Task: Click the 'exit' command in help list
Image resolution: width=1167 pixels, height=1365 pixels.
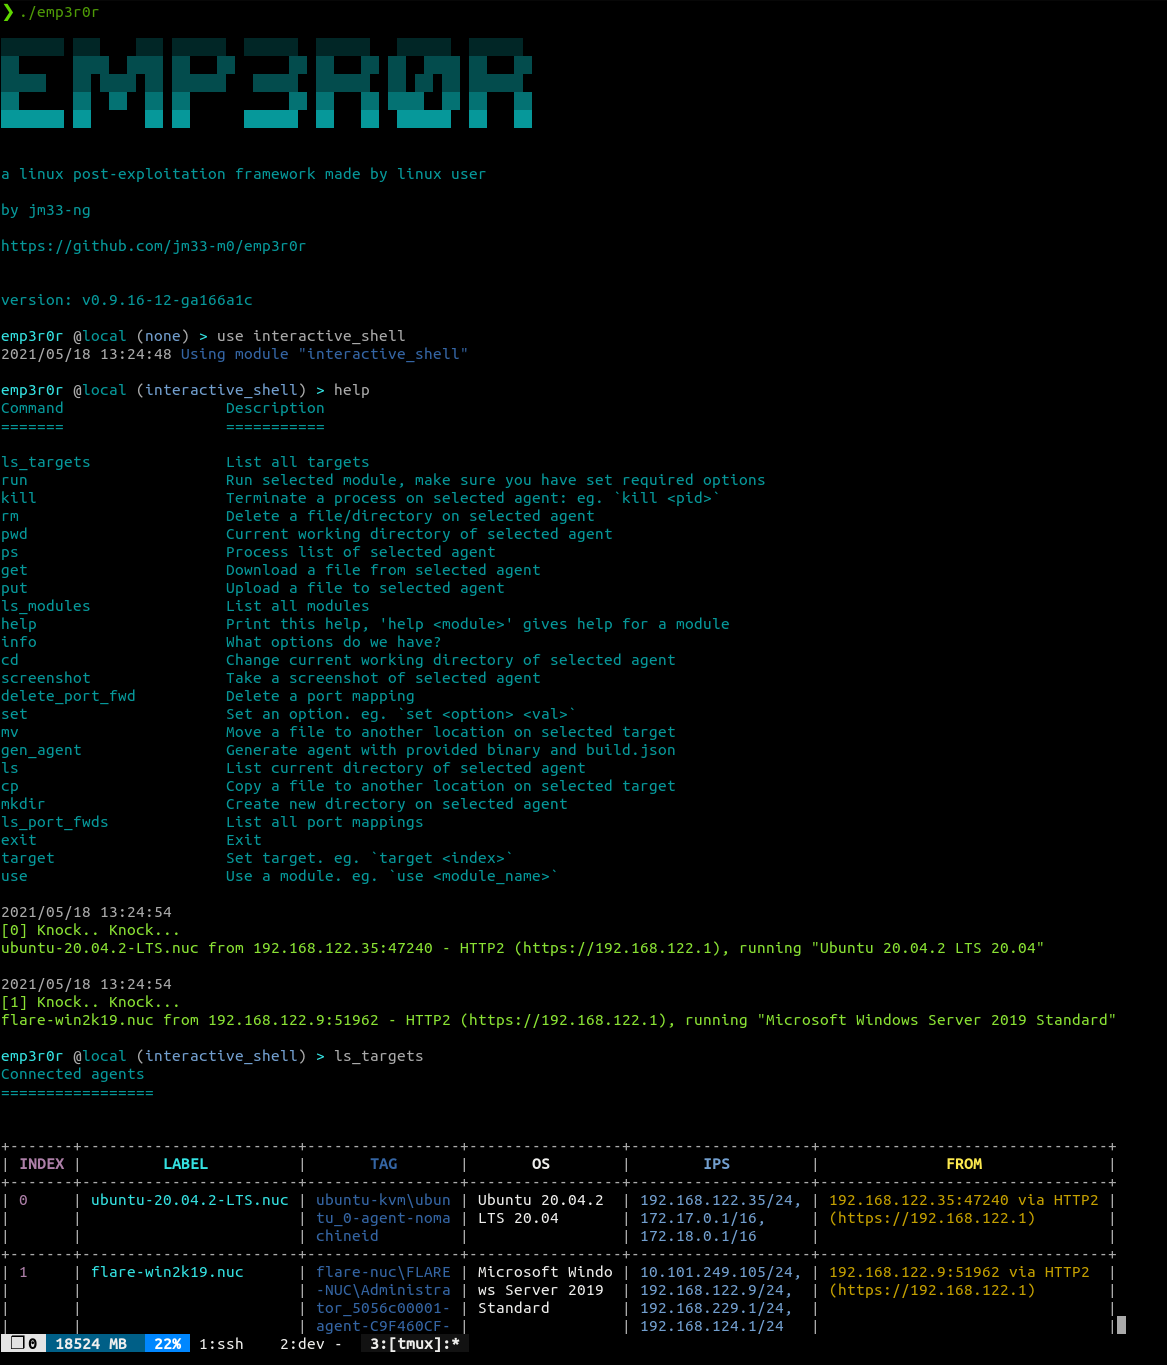Action: pyautogui.click(x=19, y=840)
